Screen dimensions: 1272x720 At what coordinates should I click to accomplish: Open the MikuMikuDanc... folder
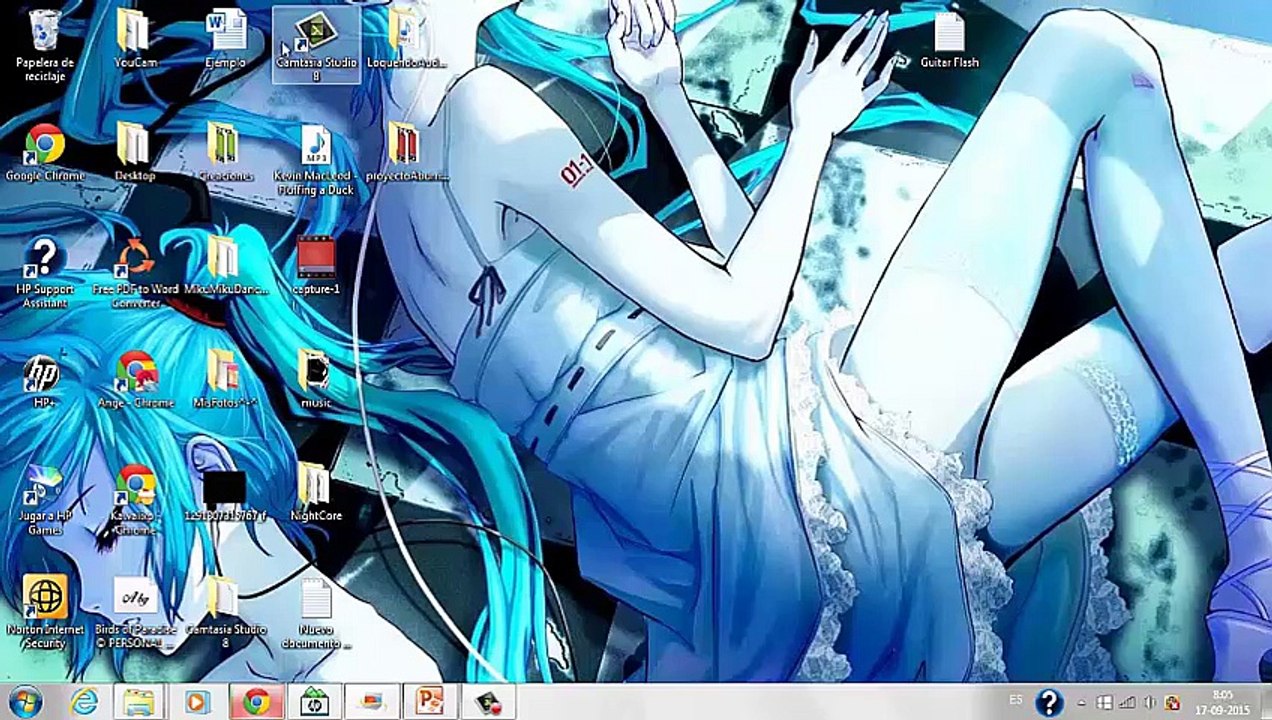pyautogui.click(x=226, y=265)
